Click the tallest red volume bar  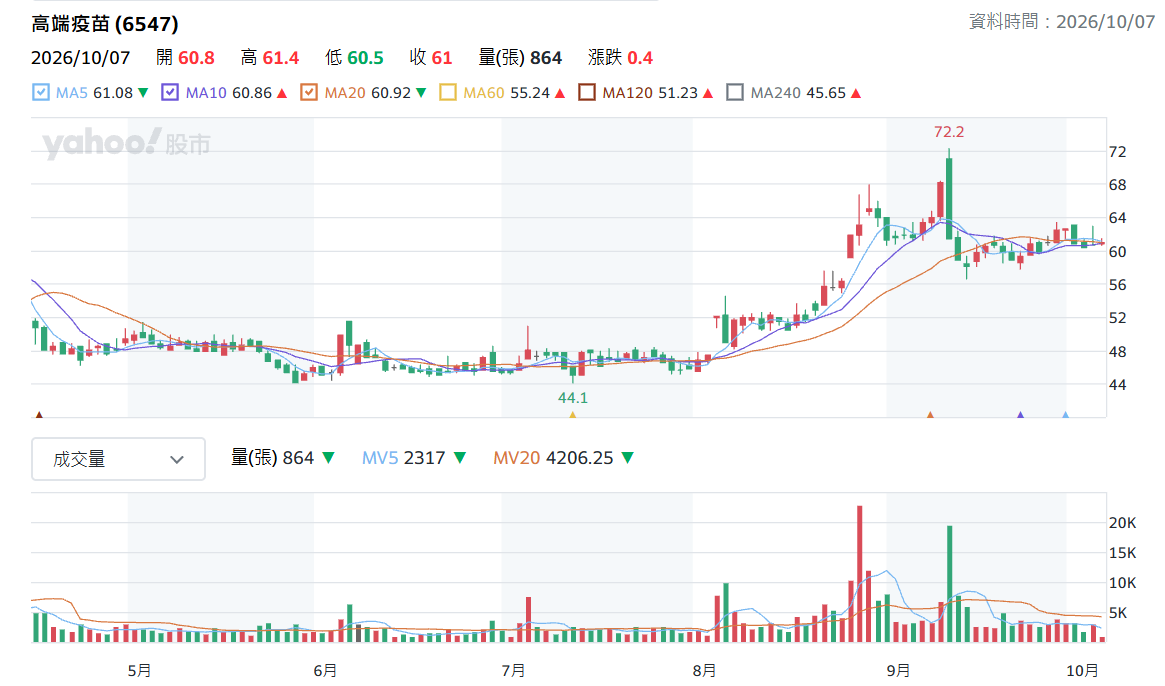860,574
